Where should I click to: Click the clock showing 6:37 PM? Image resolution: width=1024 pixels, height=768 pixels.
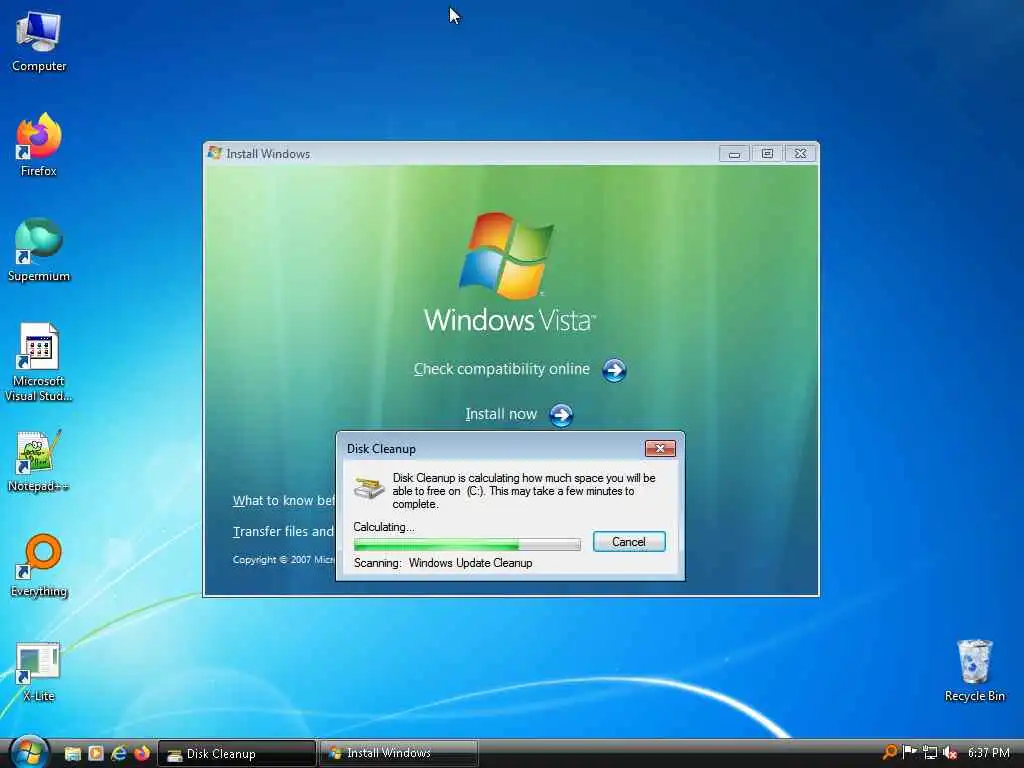pos(988,753)
